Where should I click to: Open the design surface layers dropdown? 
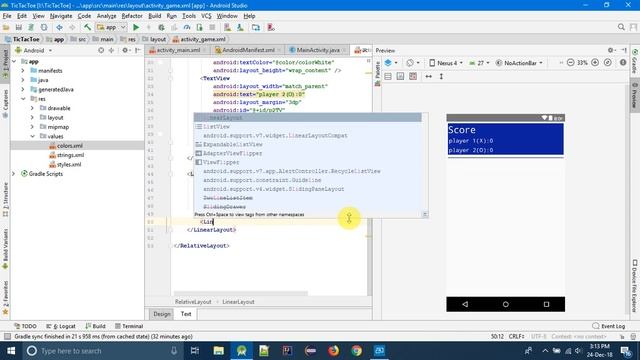pyautogui.click(x=391, y=63)
